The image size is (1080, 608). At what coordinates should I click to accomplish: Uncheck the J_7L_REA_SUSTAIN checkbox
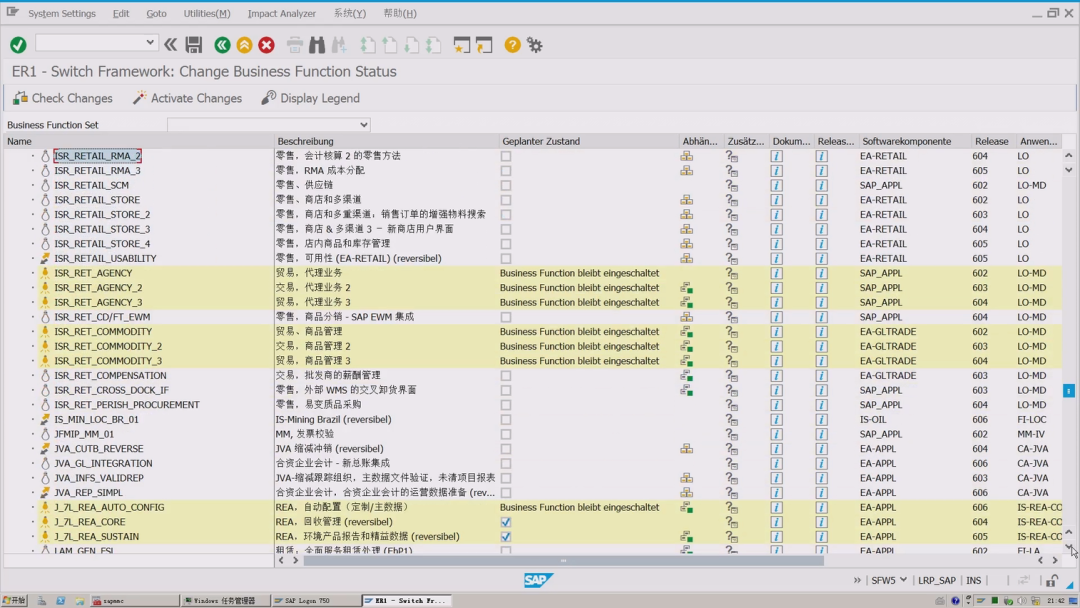[x=506, y=536]
